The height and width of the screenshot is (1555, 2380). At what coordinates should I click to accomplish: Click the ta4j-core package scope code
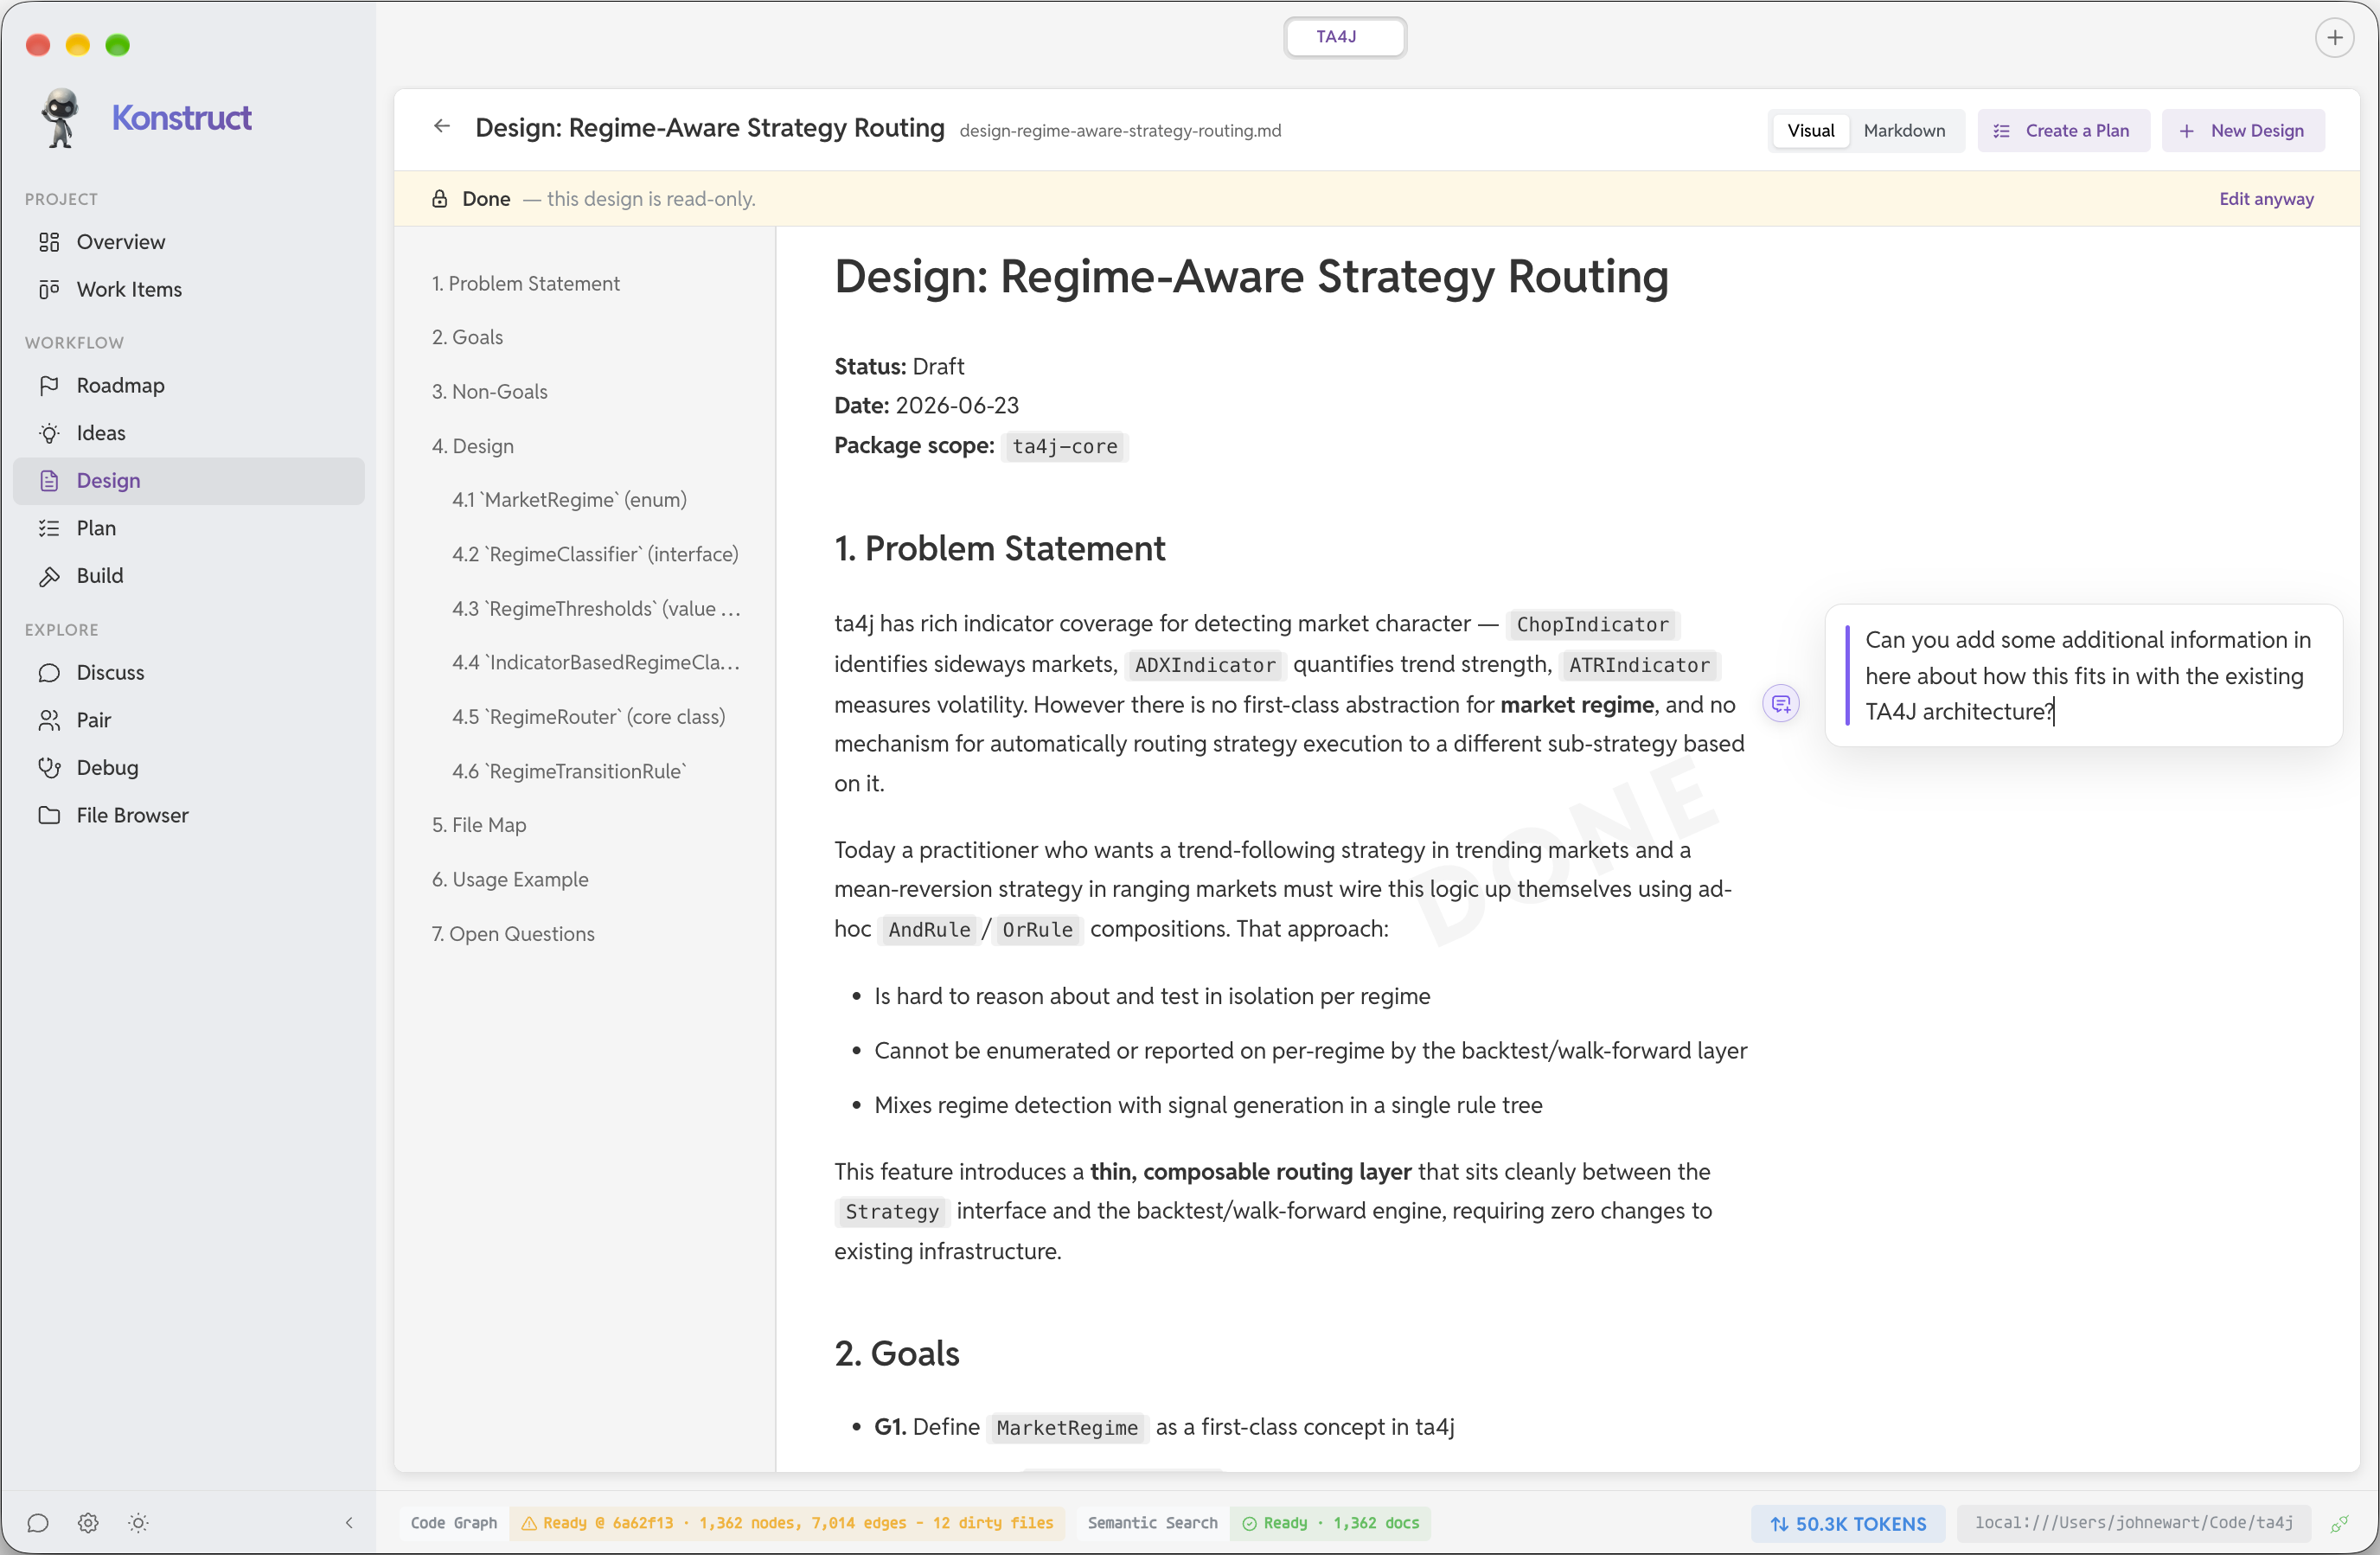[x=1064, y=446]
